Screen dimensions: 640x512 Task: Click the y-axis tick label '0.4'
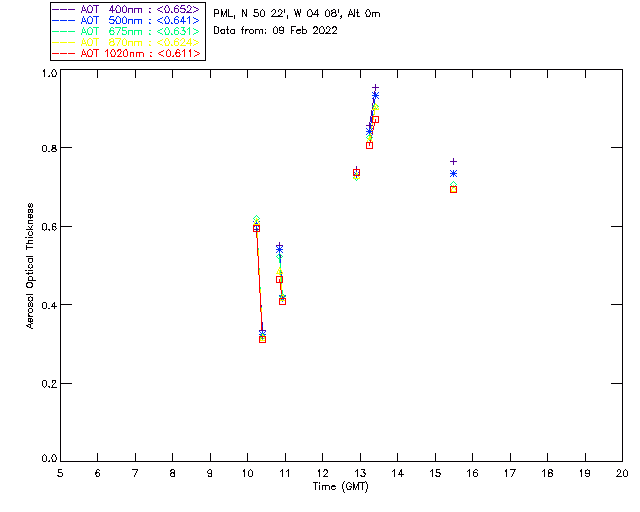click(49, 305)
